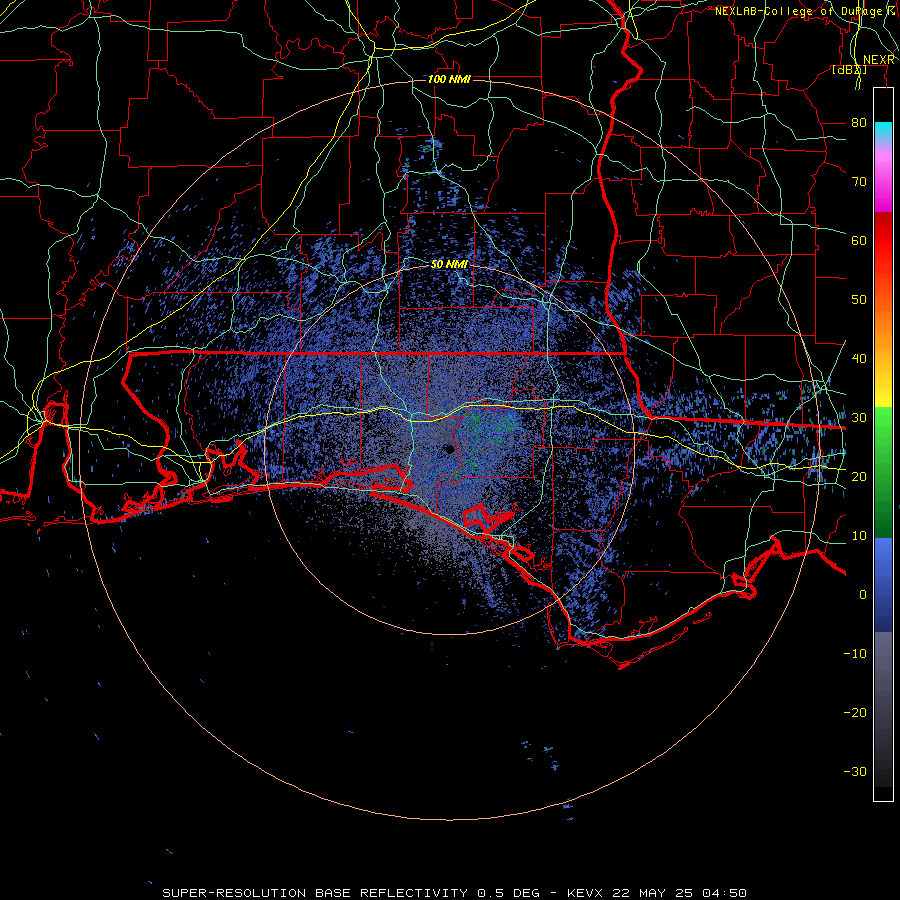Click the -20 value on the dBZ scale

(855, 712)
